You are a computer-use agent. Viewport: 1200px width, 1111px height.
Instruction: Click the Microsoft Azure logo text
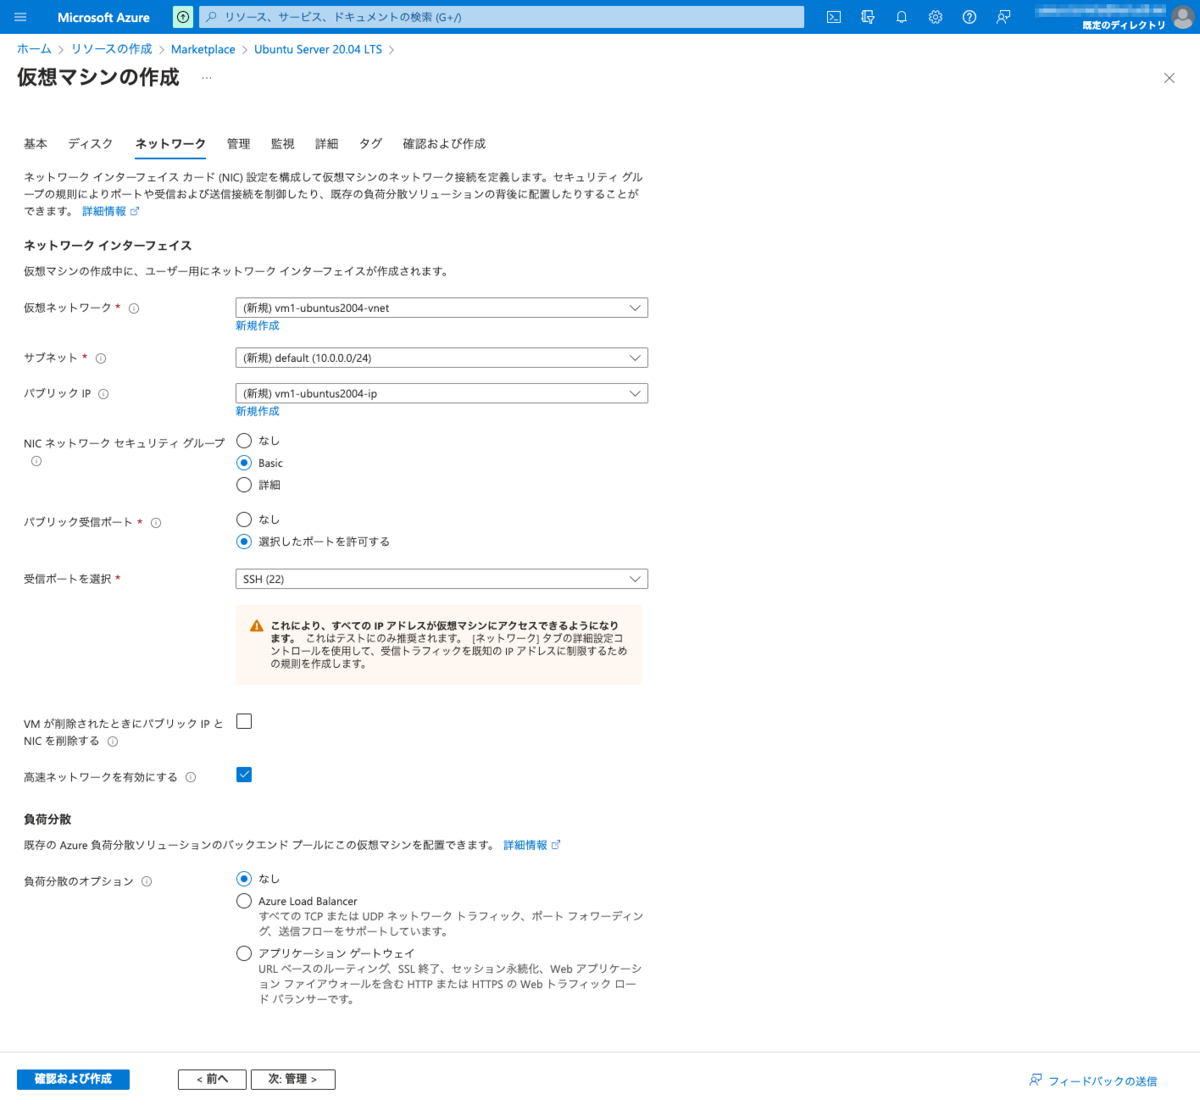(x=104, y=17)
